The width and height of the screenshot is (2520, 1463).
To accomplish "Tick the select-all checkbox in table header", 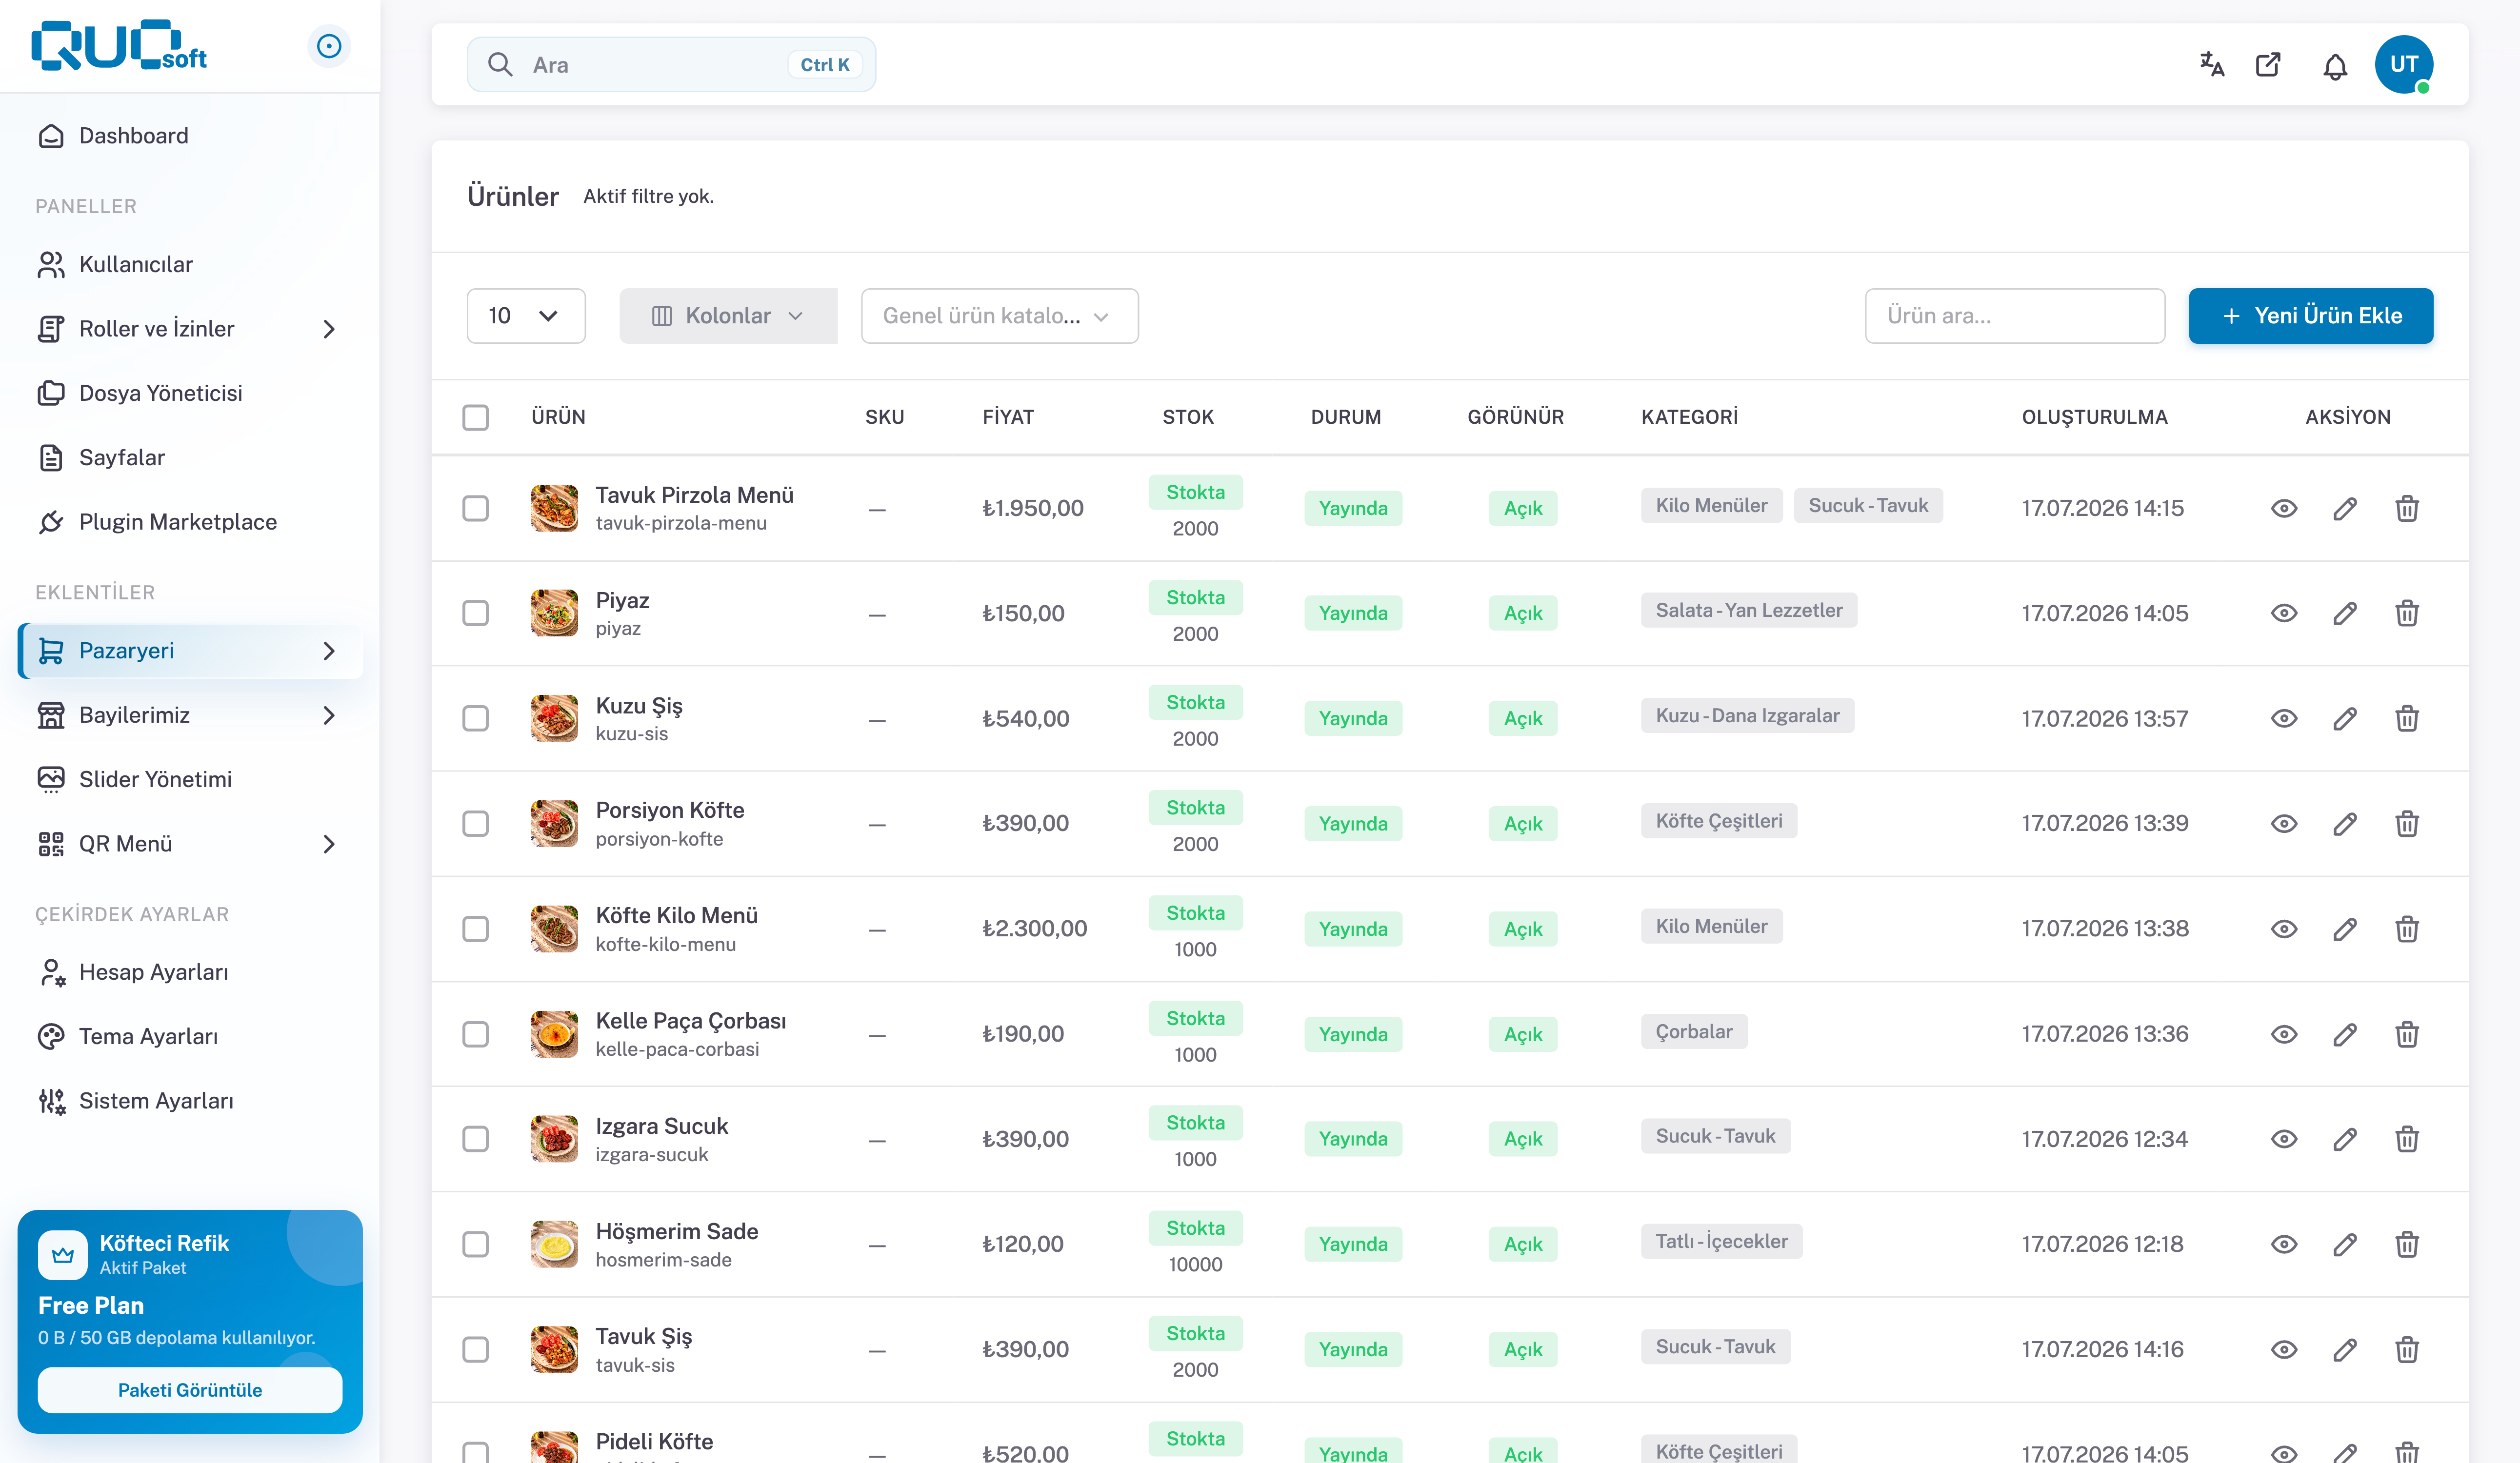I will [x=476, y=417].
